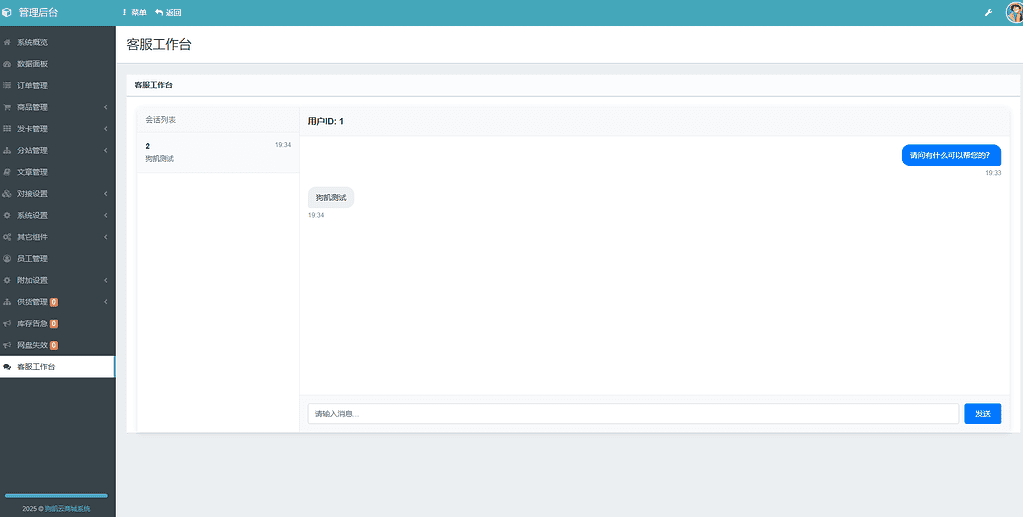Open 员工管理 using its user icon
The image size is (1023, 517).
click(7, 258)
